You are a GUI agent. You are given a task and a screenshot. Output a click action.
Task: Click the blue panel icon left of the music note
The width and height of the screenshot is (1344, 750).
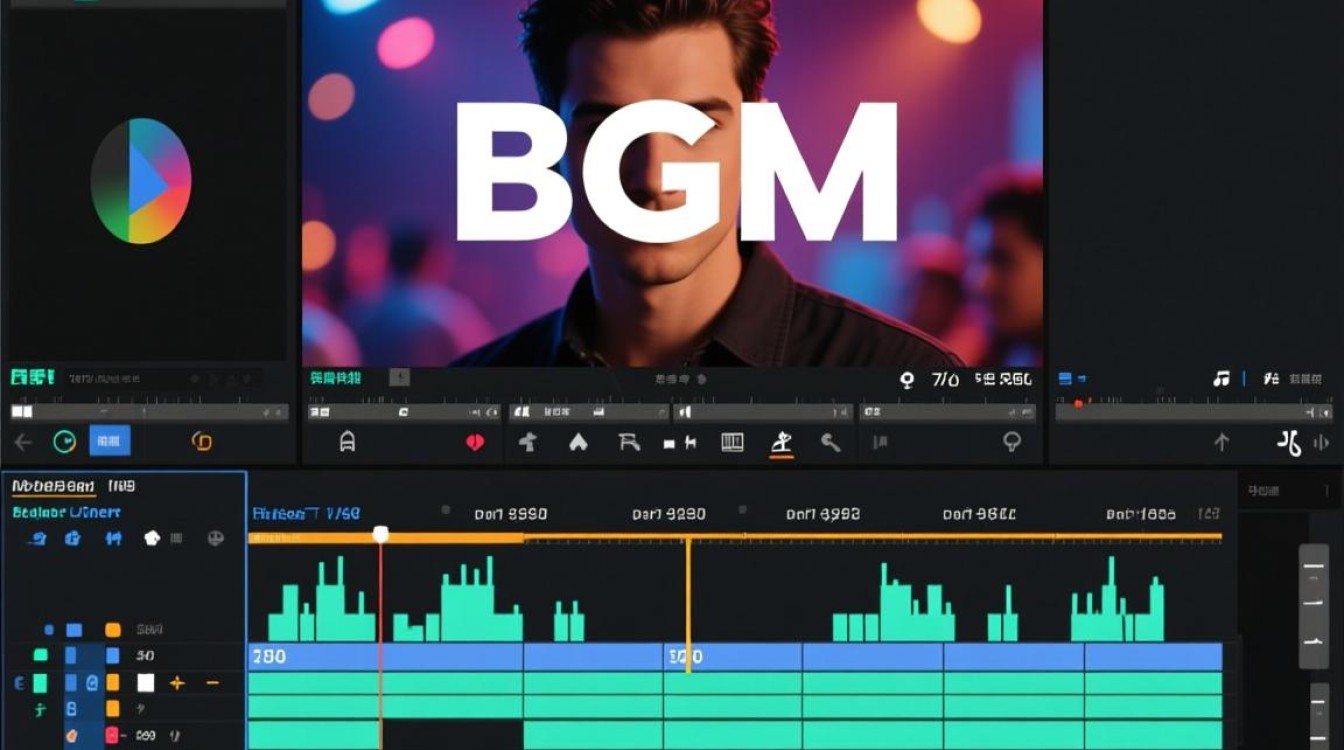[1066, 379]
